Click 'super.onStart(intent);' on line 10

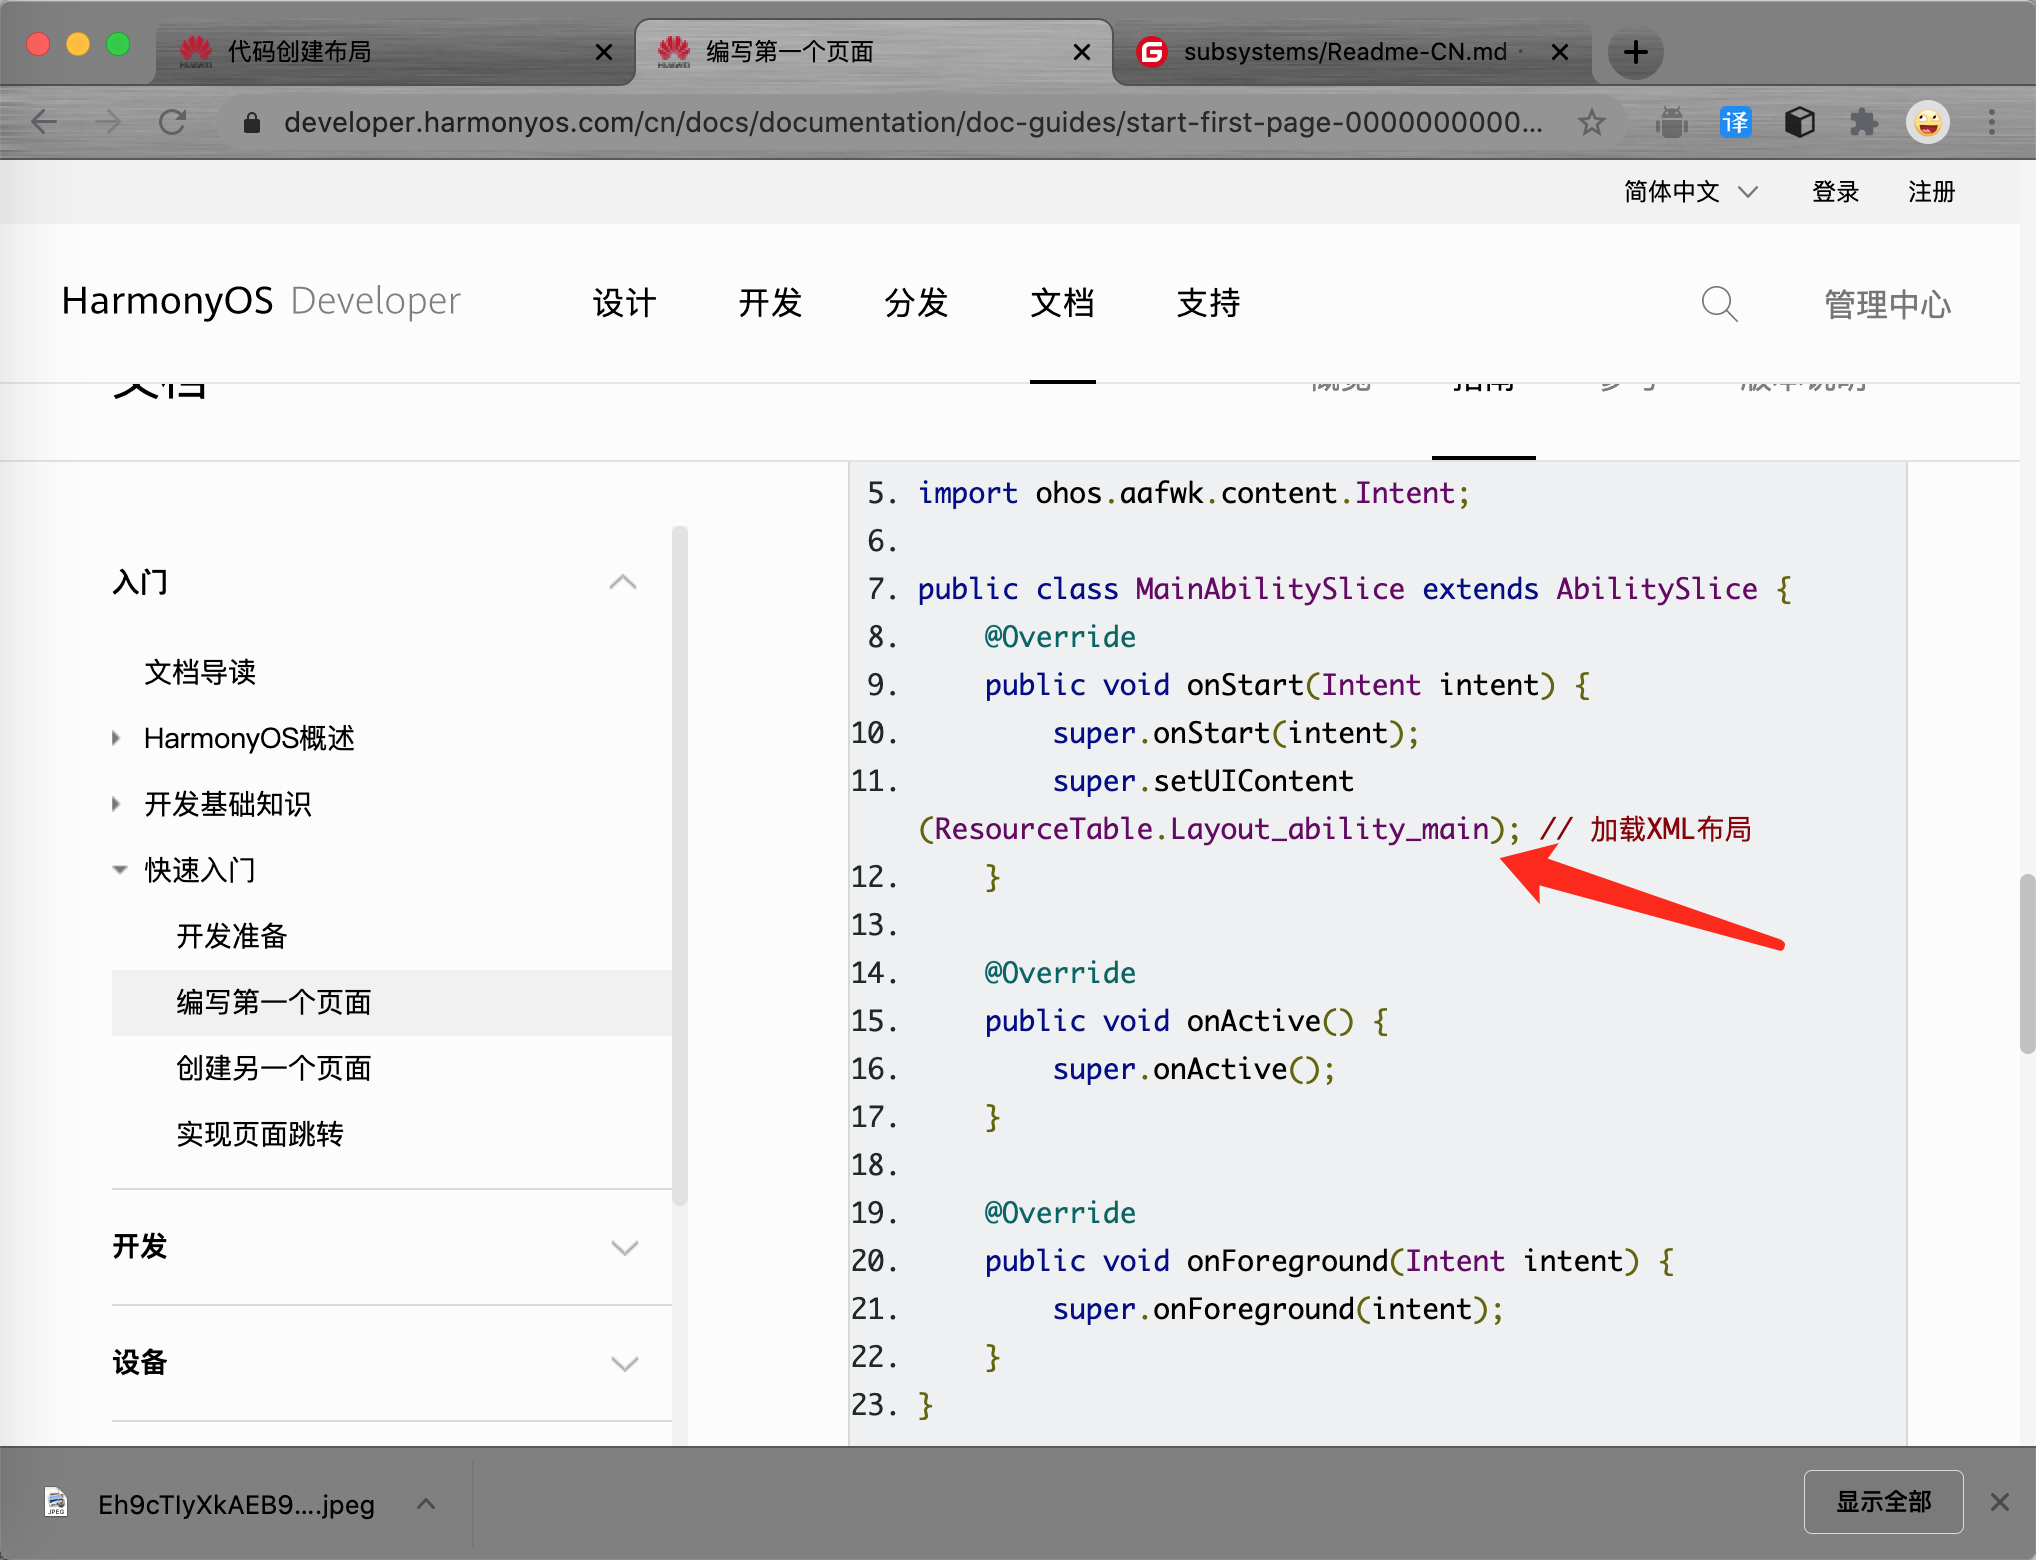1236,733
